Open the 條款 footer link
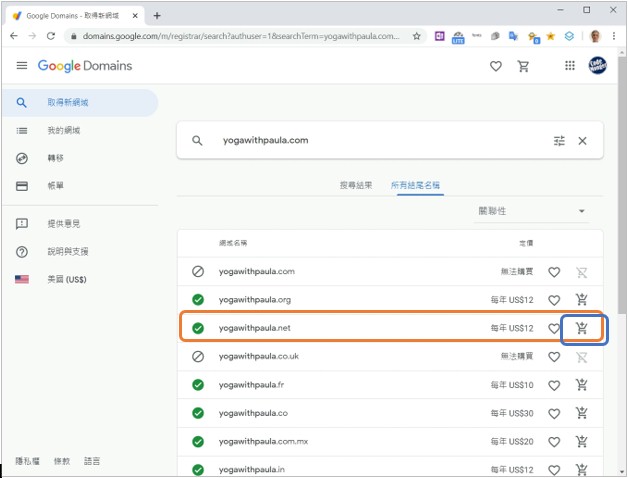 coord(62,461)
